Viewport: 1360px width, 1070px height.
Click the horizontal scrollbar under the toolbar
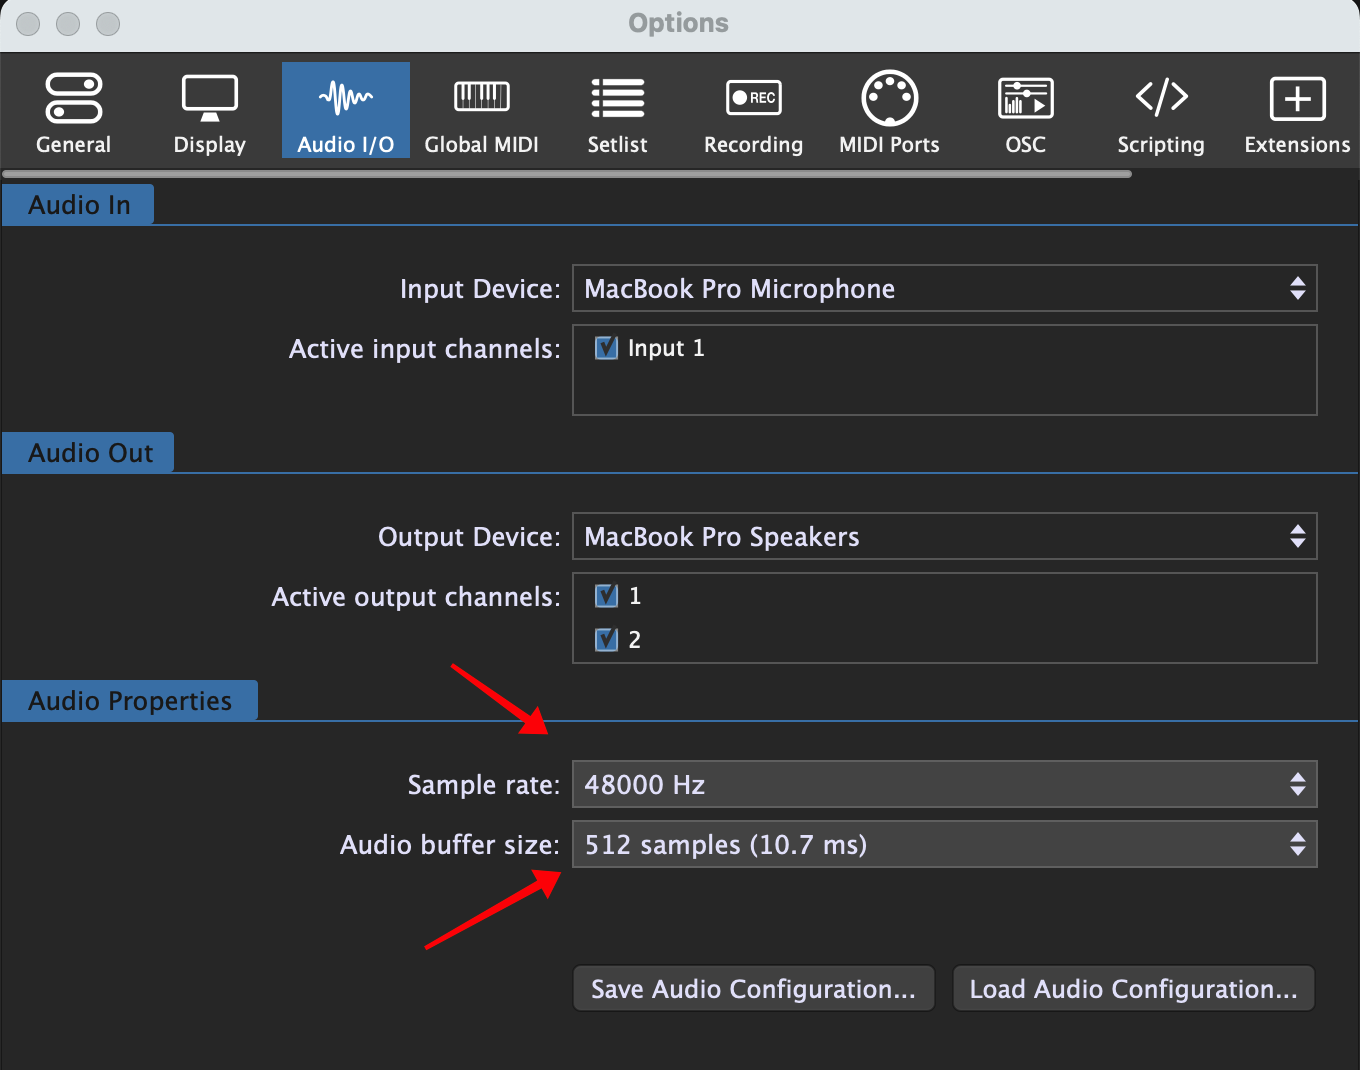pos(567,174)
